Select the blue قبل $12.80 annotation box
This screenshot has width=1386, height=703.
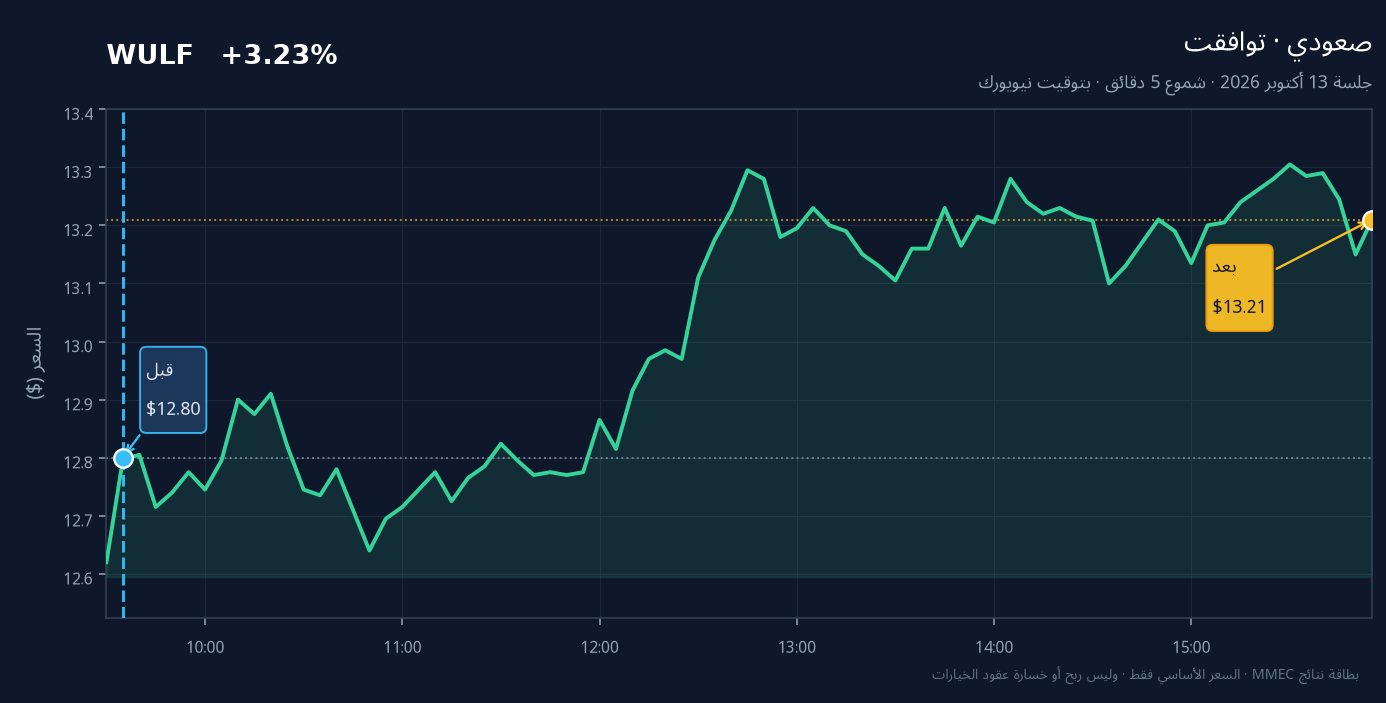173,390
